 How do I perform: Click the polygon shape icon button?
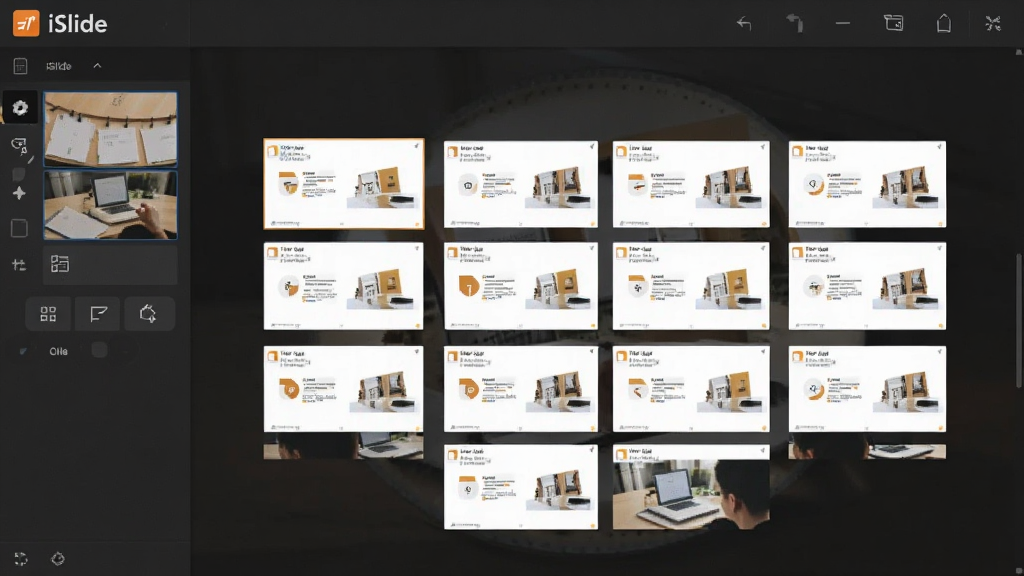click(148, 314)
